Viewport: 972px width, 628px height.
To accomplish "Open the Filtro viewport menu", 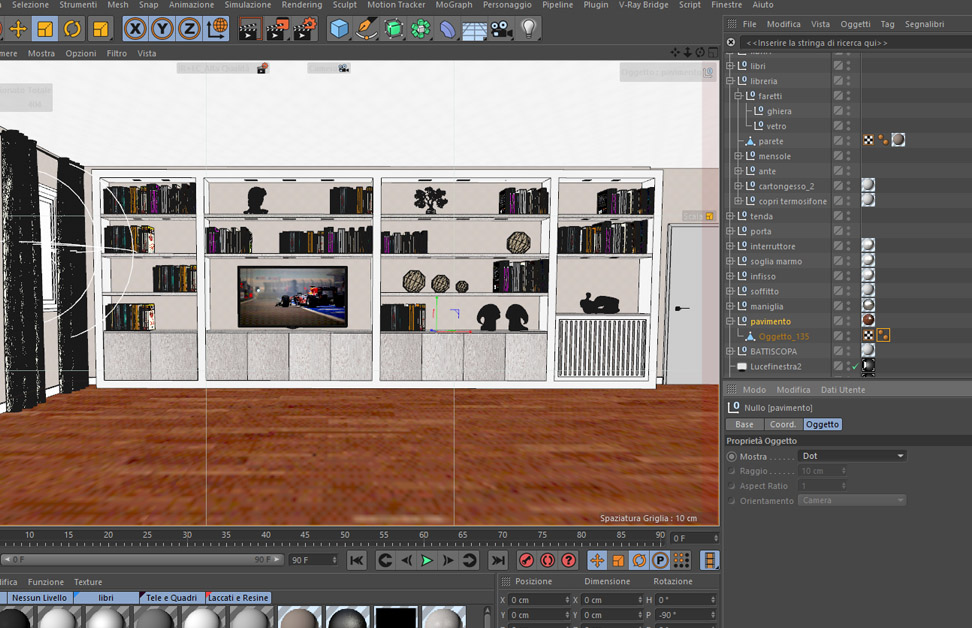I will (x=117, y=53).
